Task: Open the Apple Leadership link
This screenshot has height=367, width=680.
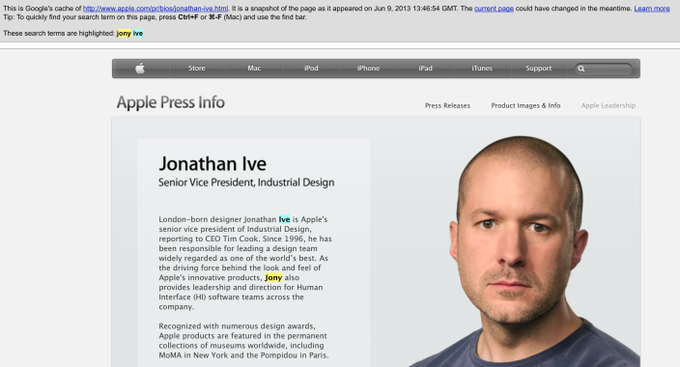Action: tap(608, 105)
